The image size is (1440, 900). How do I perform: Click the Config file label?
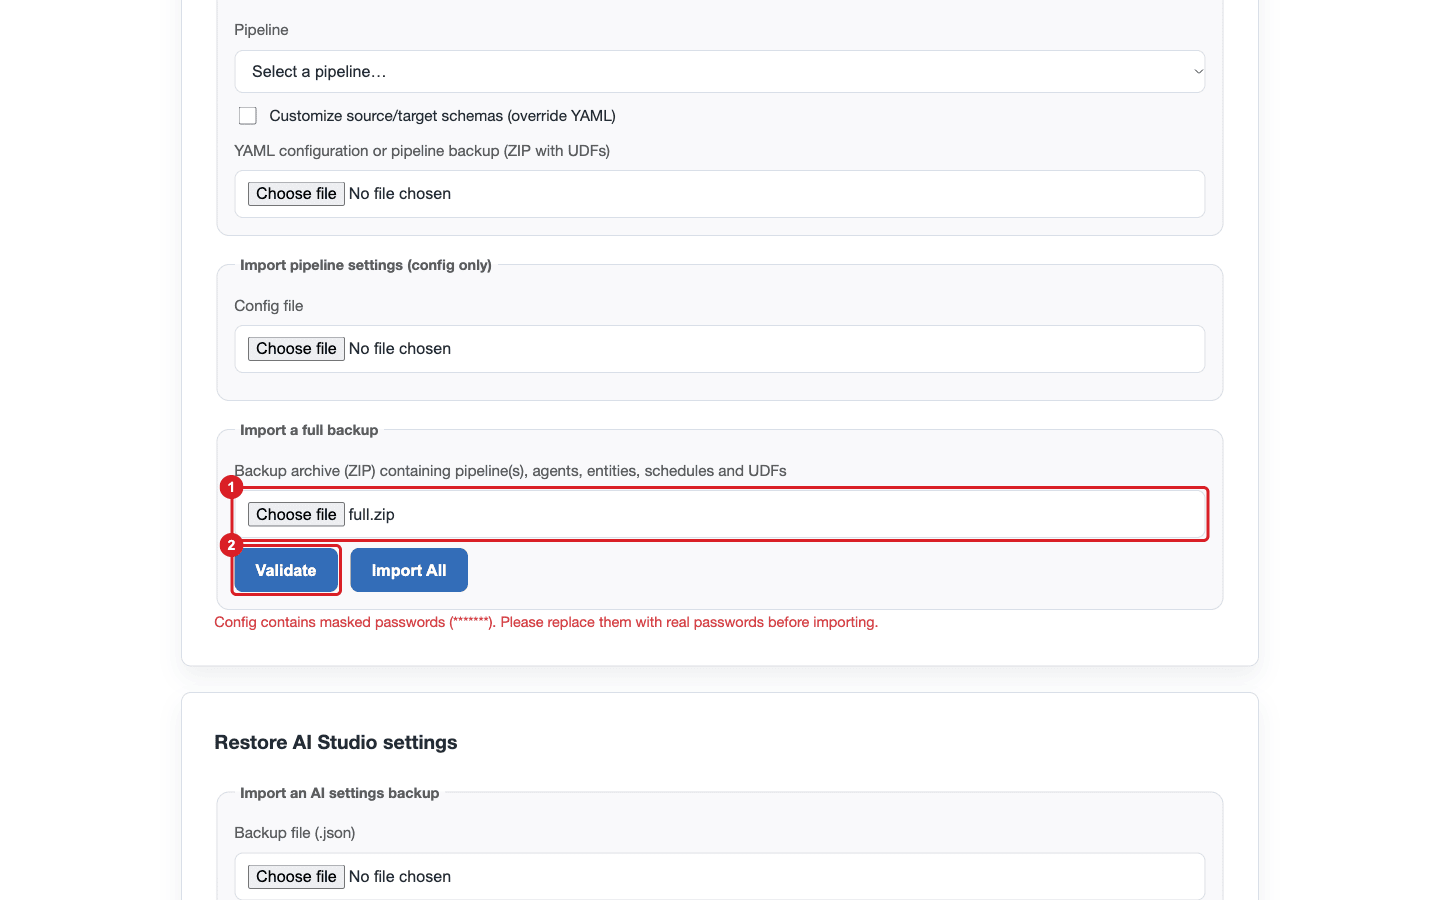[x=269, y=306]
